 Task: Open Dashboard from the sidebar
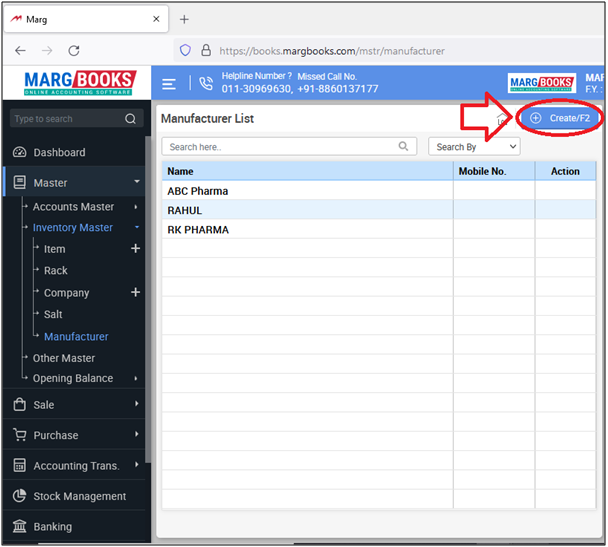pos(59,152)
